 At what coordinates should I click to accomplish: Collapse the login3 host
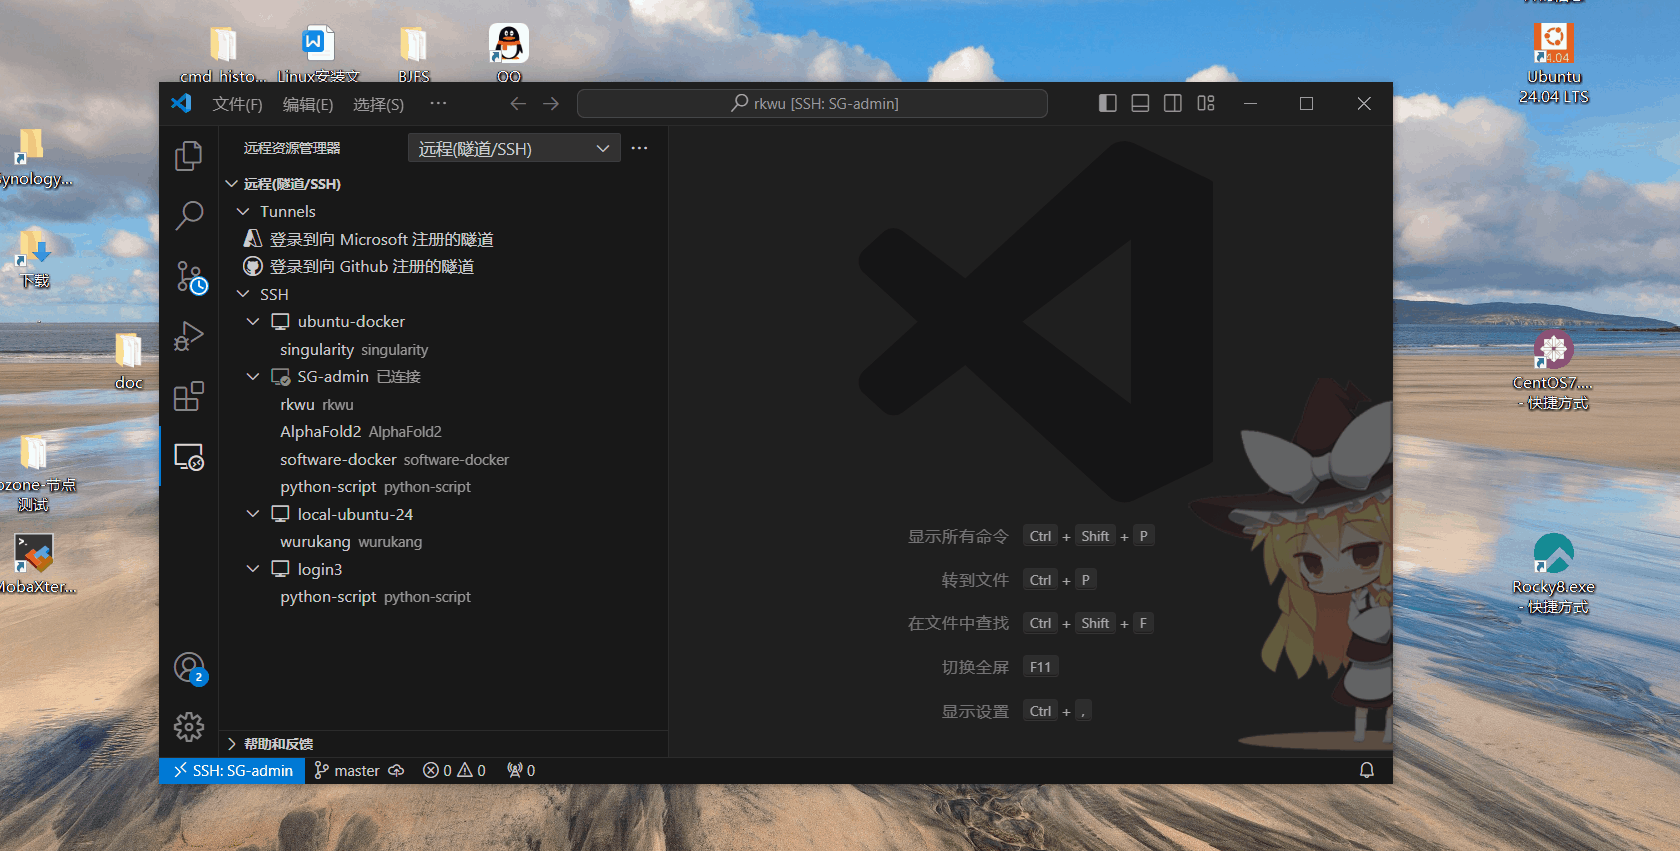click(253, 569)
